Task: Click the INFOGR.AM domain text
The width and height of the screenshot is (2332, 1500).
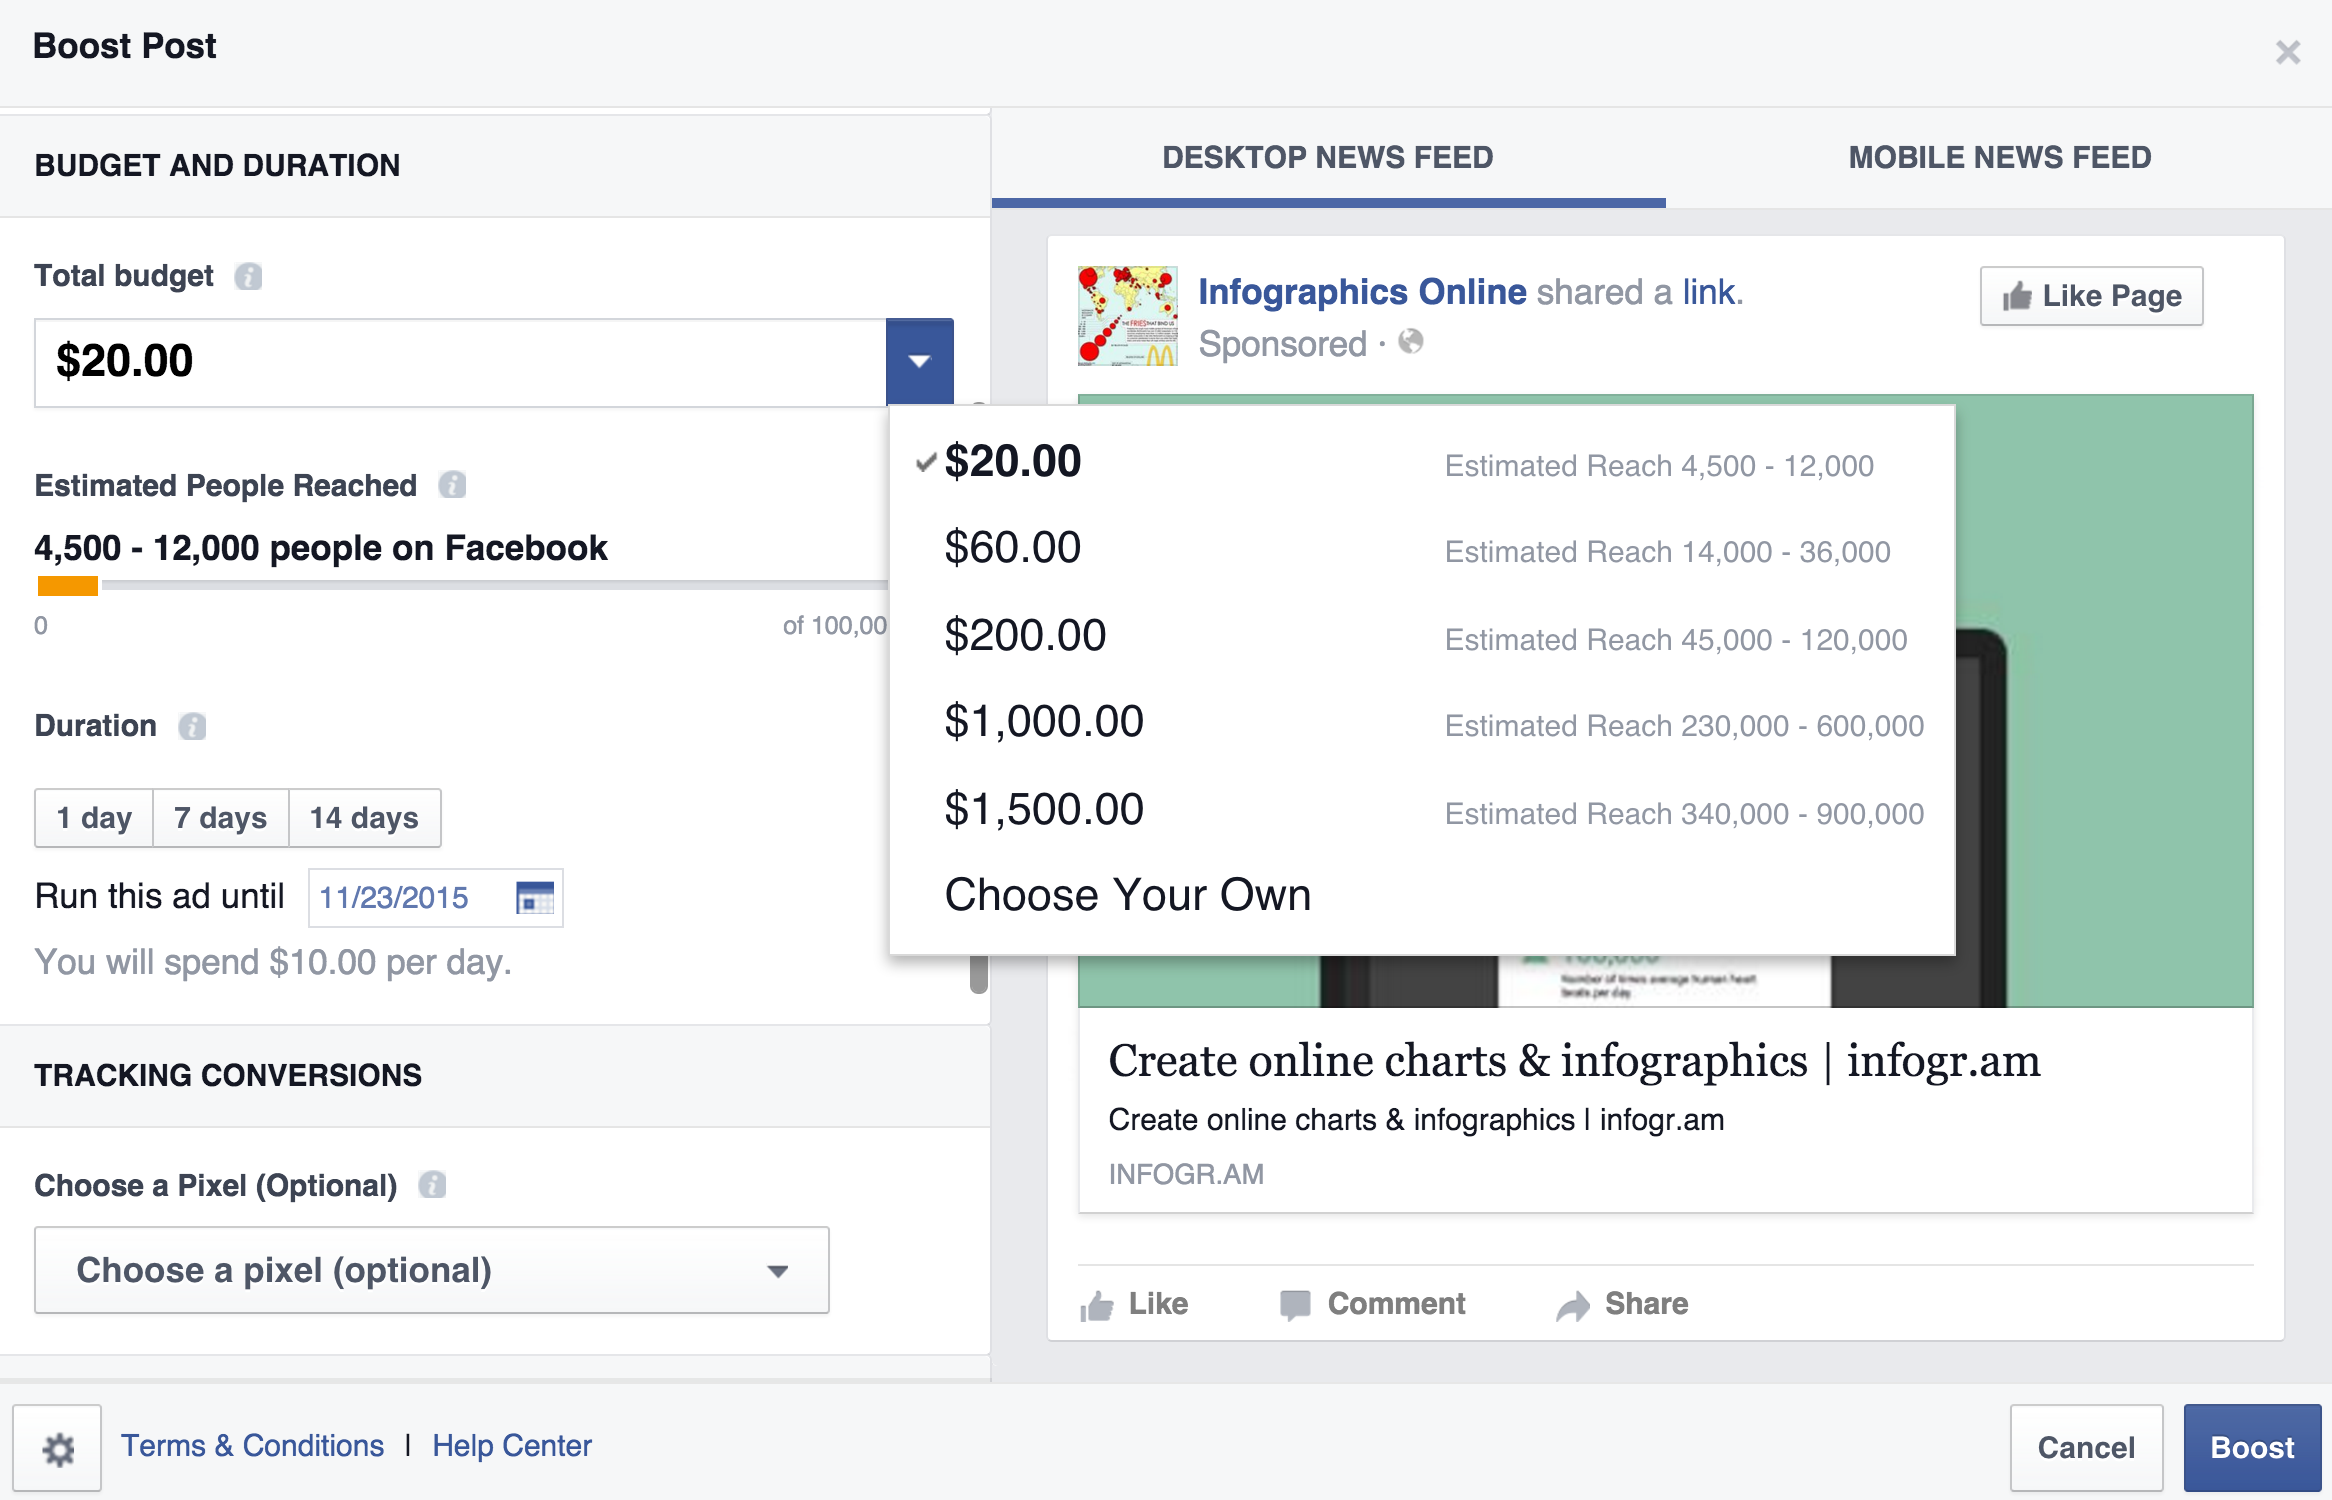Action: click(x=1186, y=1174)
